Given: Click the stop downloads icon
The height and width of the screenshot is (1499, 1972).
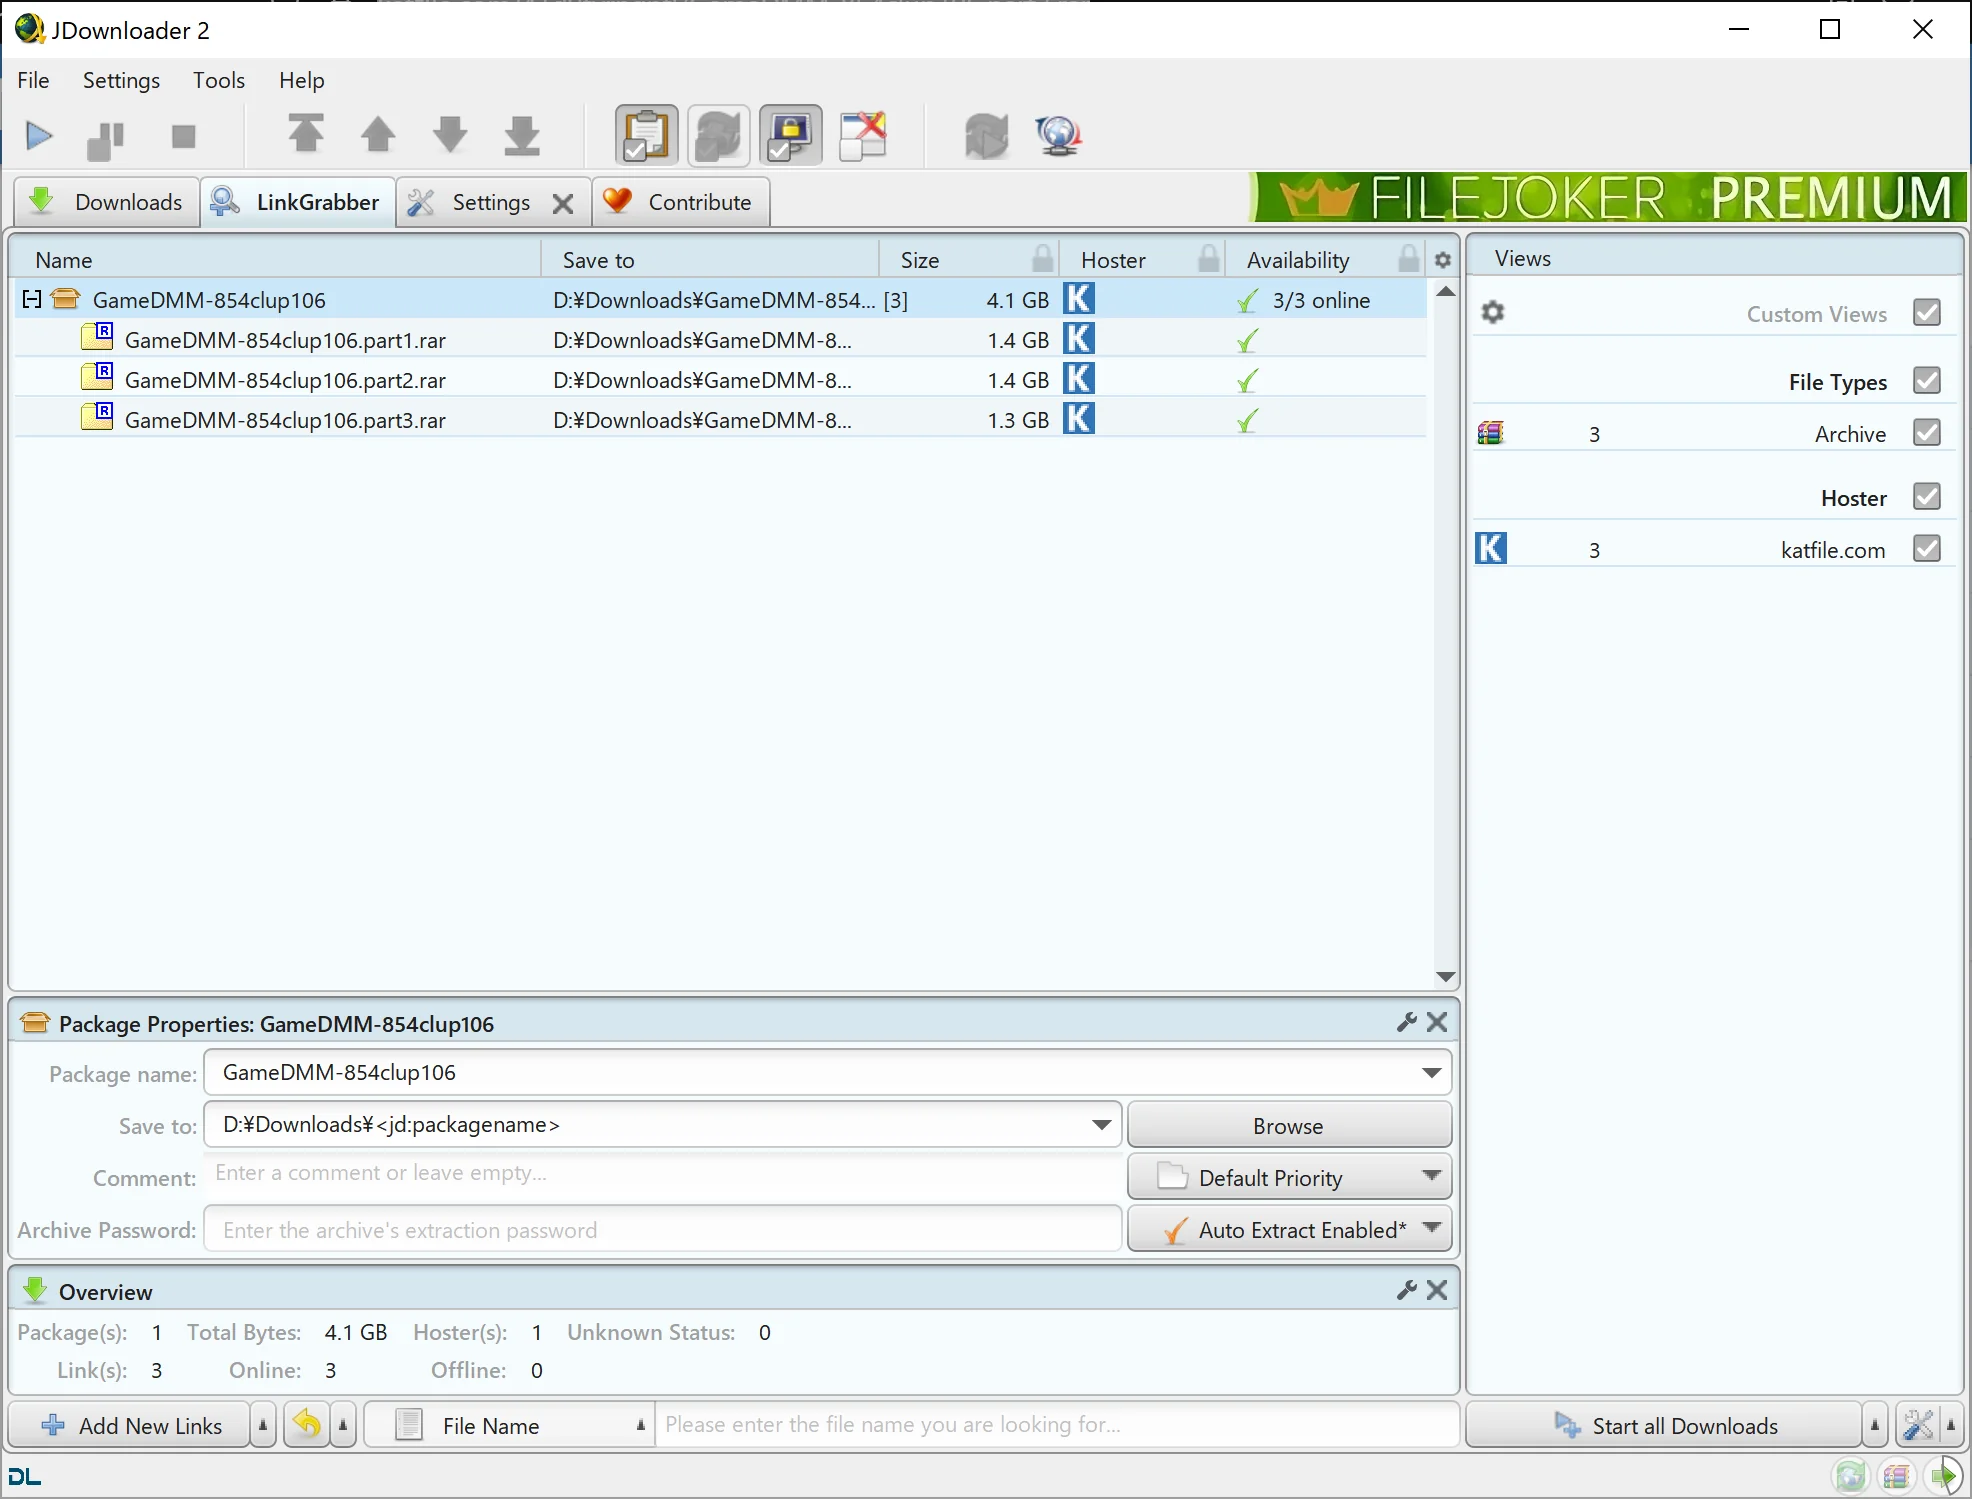Looking at the screenshot, I should (x=184, y=136).
